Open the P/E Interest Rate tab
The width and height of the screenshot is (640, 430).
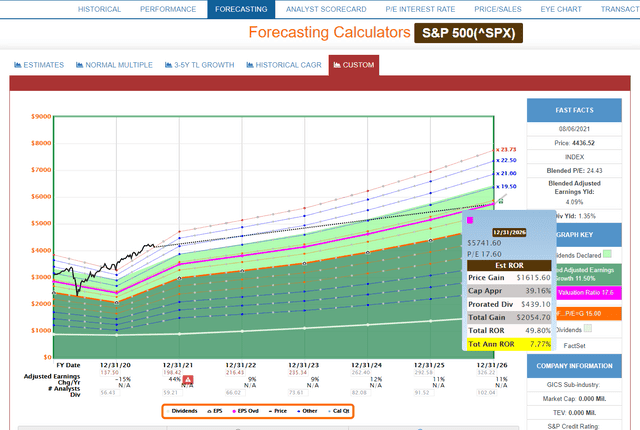(420, 9)
